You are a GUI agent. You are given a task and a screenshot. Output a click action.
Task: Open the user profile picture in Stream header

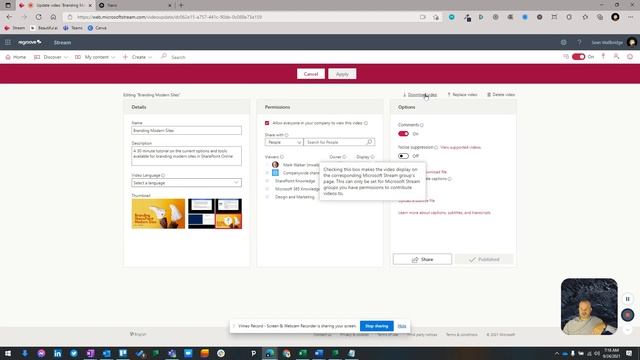click(x=631, y=42)
